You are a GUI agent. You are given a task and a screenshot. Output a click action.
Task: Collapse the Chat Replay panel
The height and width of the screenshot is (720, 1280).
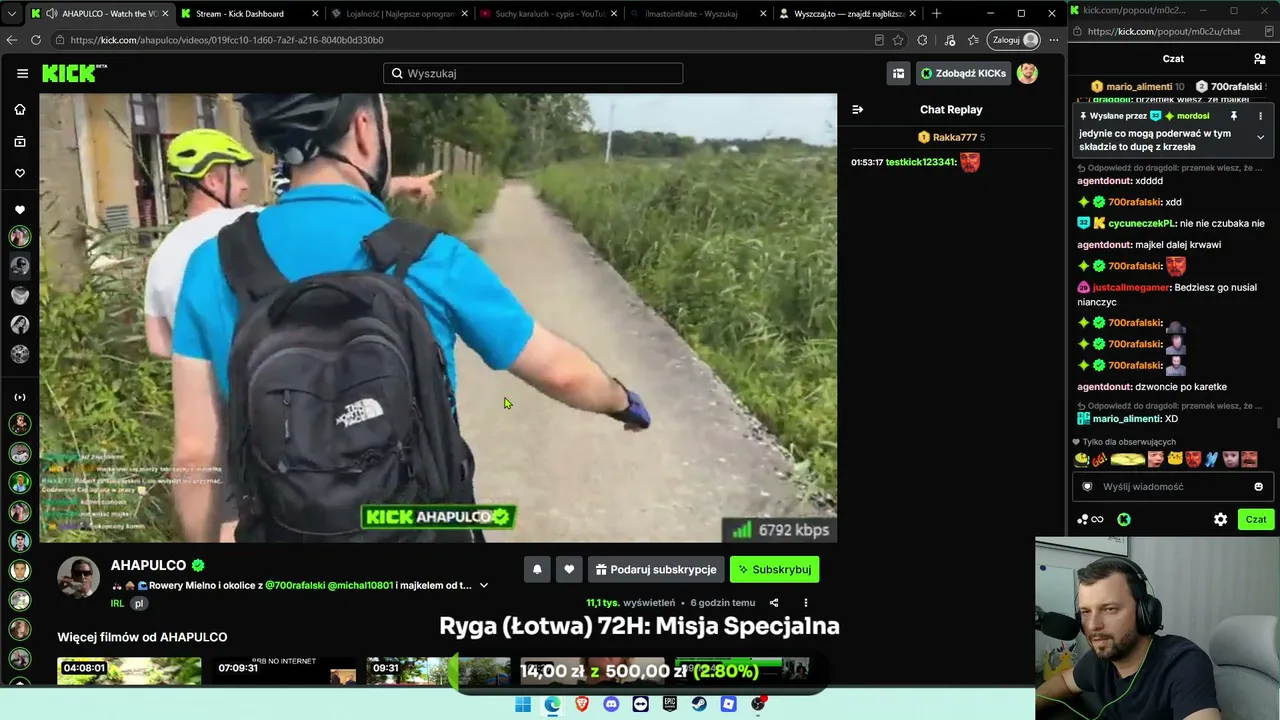pyautogui.click(x=857, y=110)
